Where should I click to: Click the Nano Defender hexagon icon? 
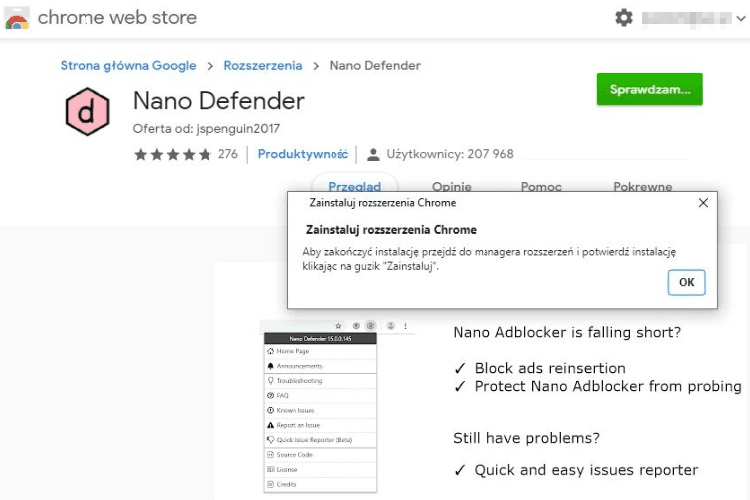coord(87,111)
